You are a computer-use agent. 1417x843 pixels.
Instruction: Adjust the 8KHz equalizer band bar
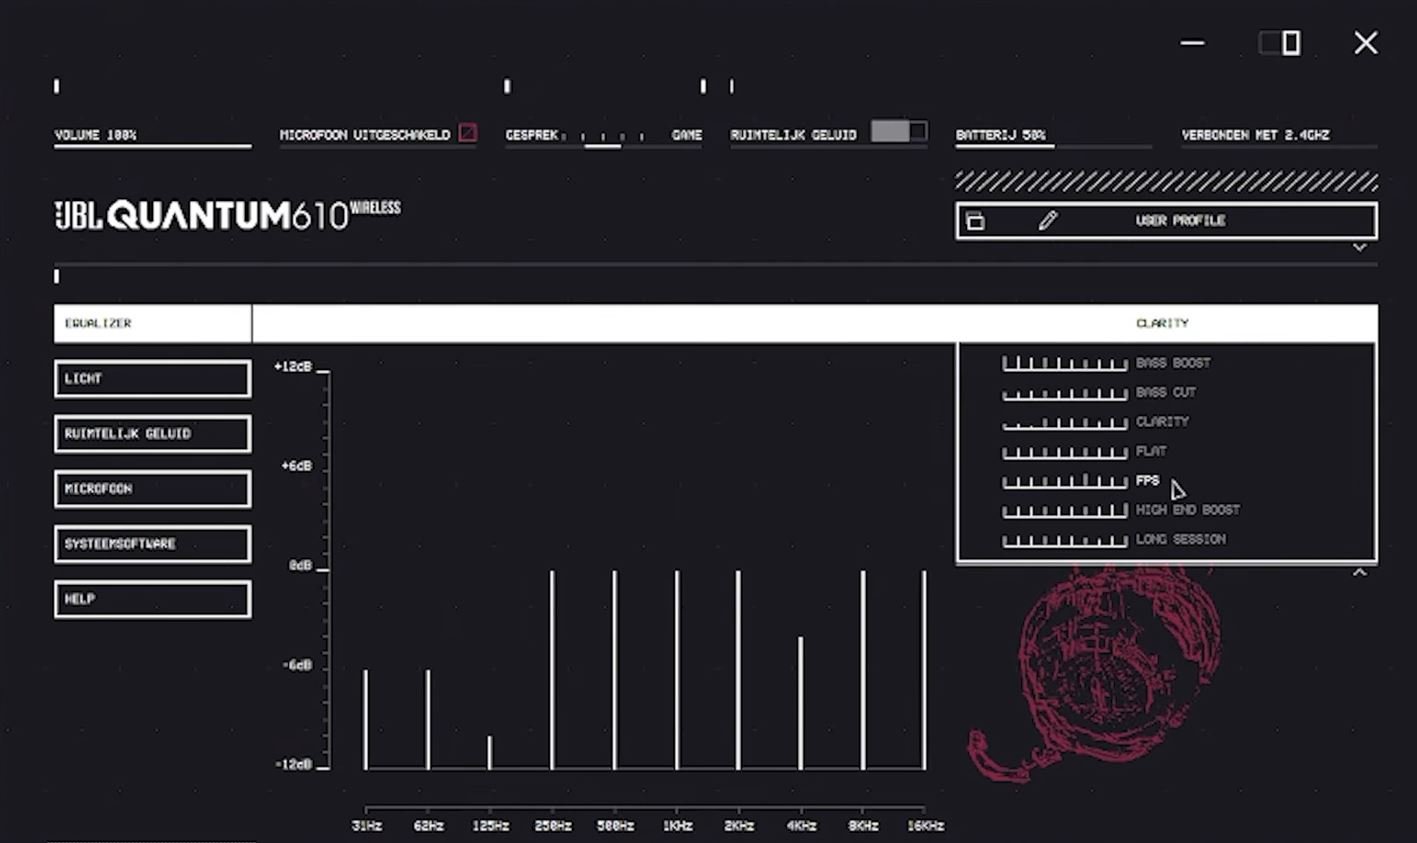[x=863, y=670]
